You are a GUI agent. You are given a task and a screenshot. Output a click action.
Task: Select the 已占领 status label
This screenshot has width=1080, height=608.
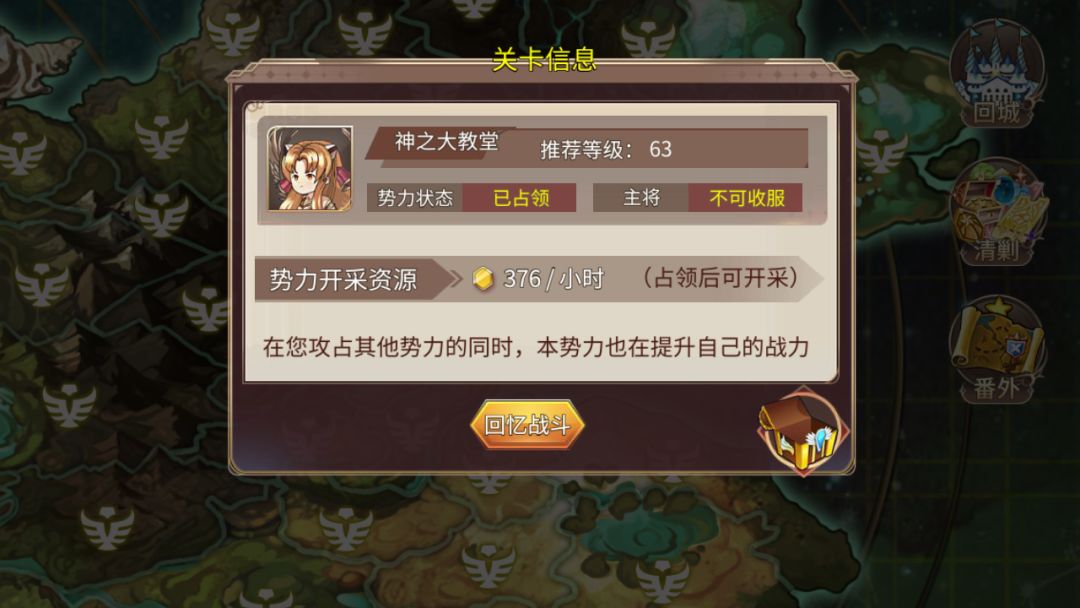tap(520, 198)
